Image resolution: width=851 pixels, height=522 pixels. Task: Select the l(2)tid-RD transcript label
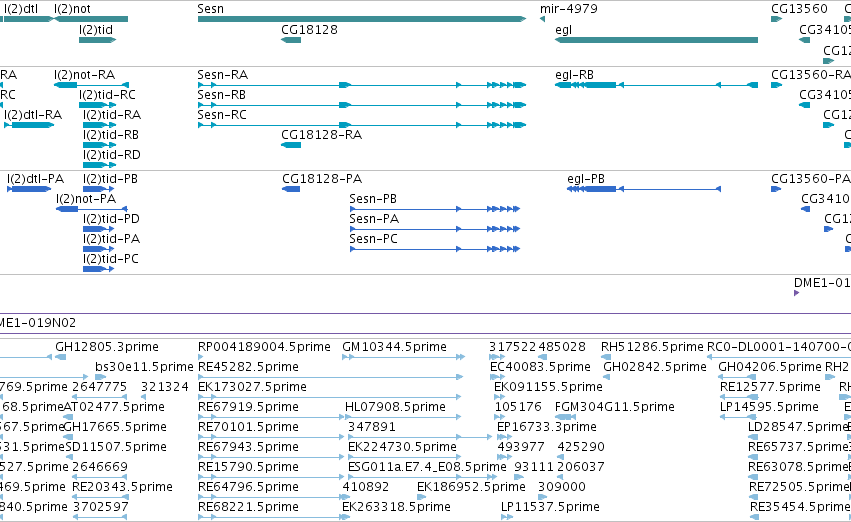(112, 155)
